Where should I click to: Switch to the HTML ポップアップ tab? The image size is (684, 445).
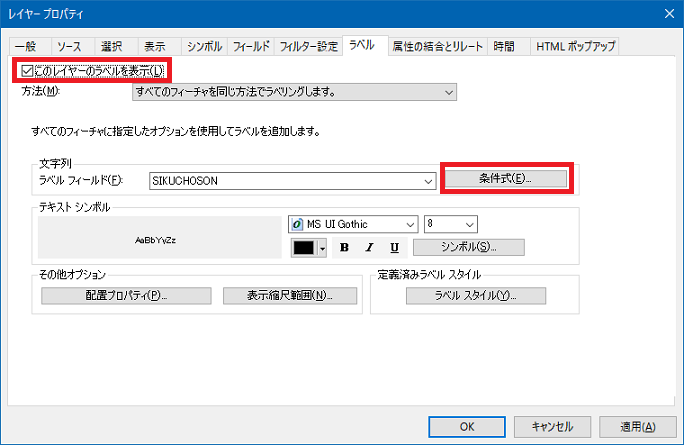pos(575,46)
